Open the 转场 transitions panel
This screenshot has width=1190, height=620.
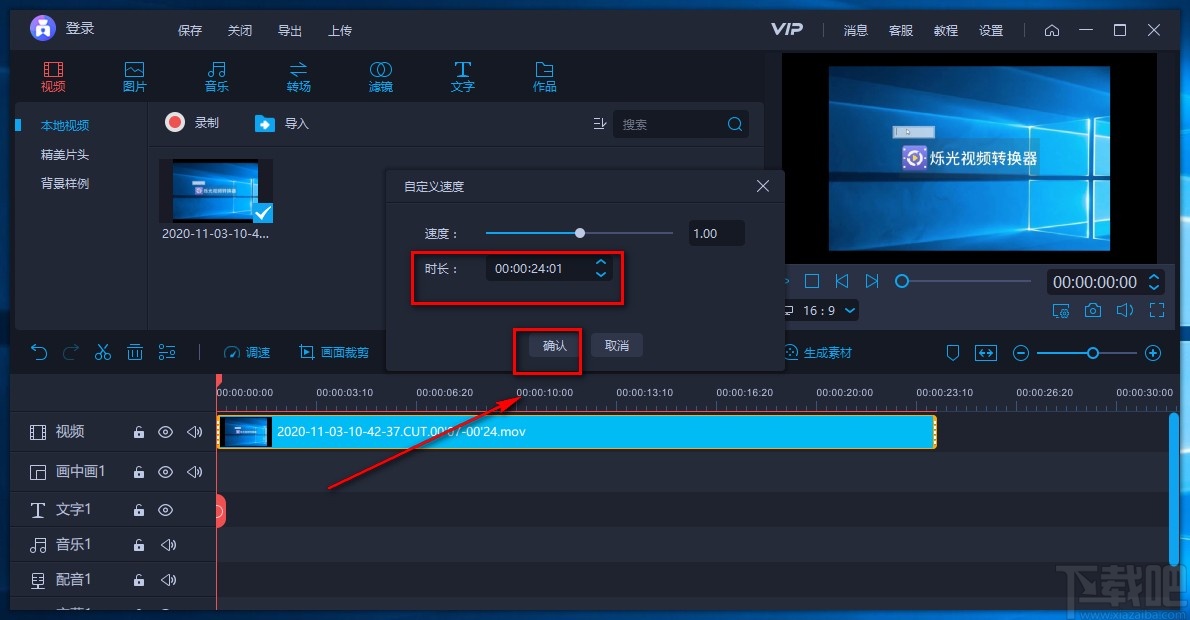tap(298, 75)
